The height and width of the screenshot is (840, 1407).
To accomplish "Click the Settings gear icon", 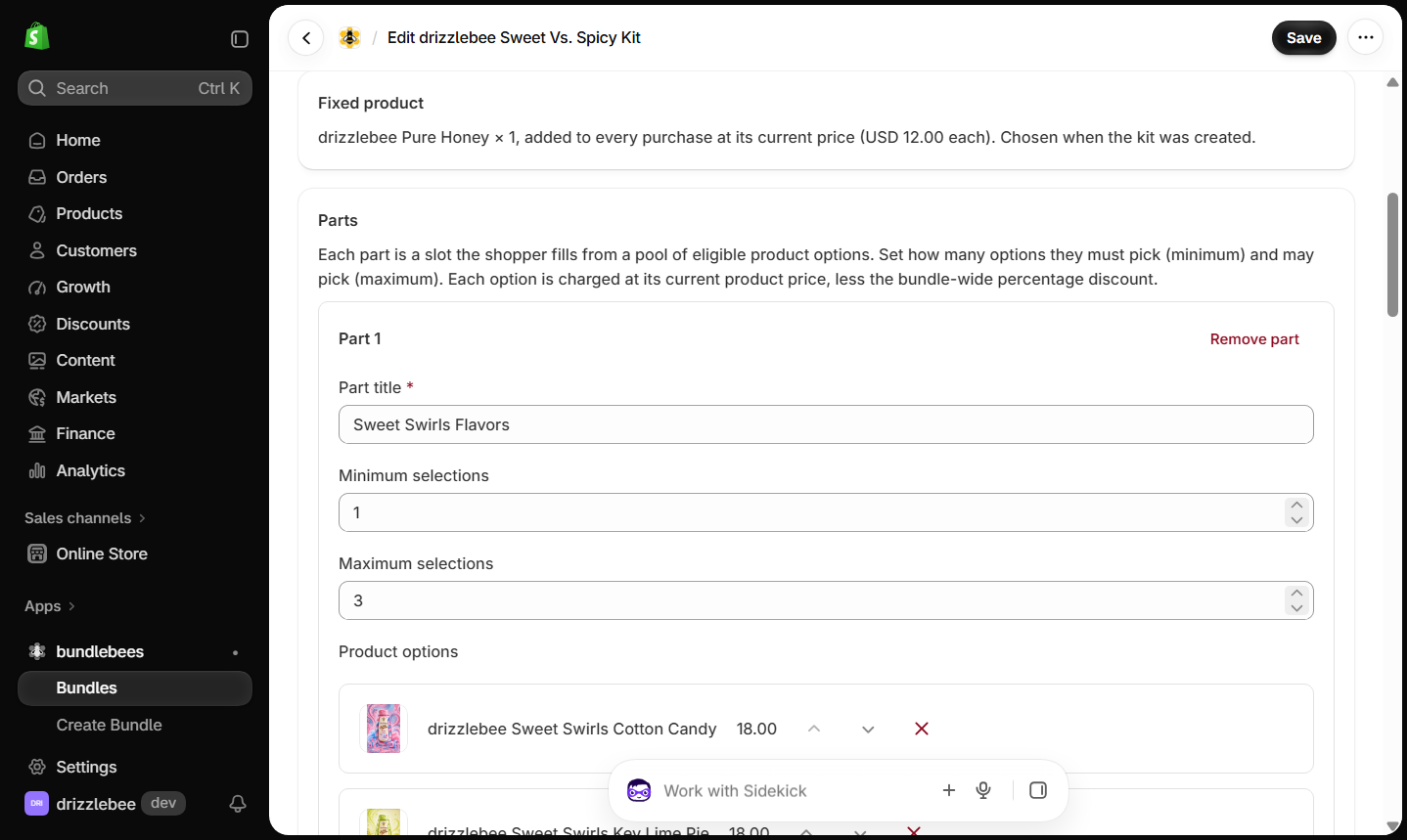I will pos(37,767).
